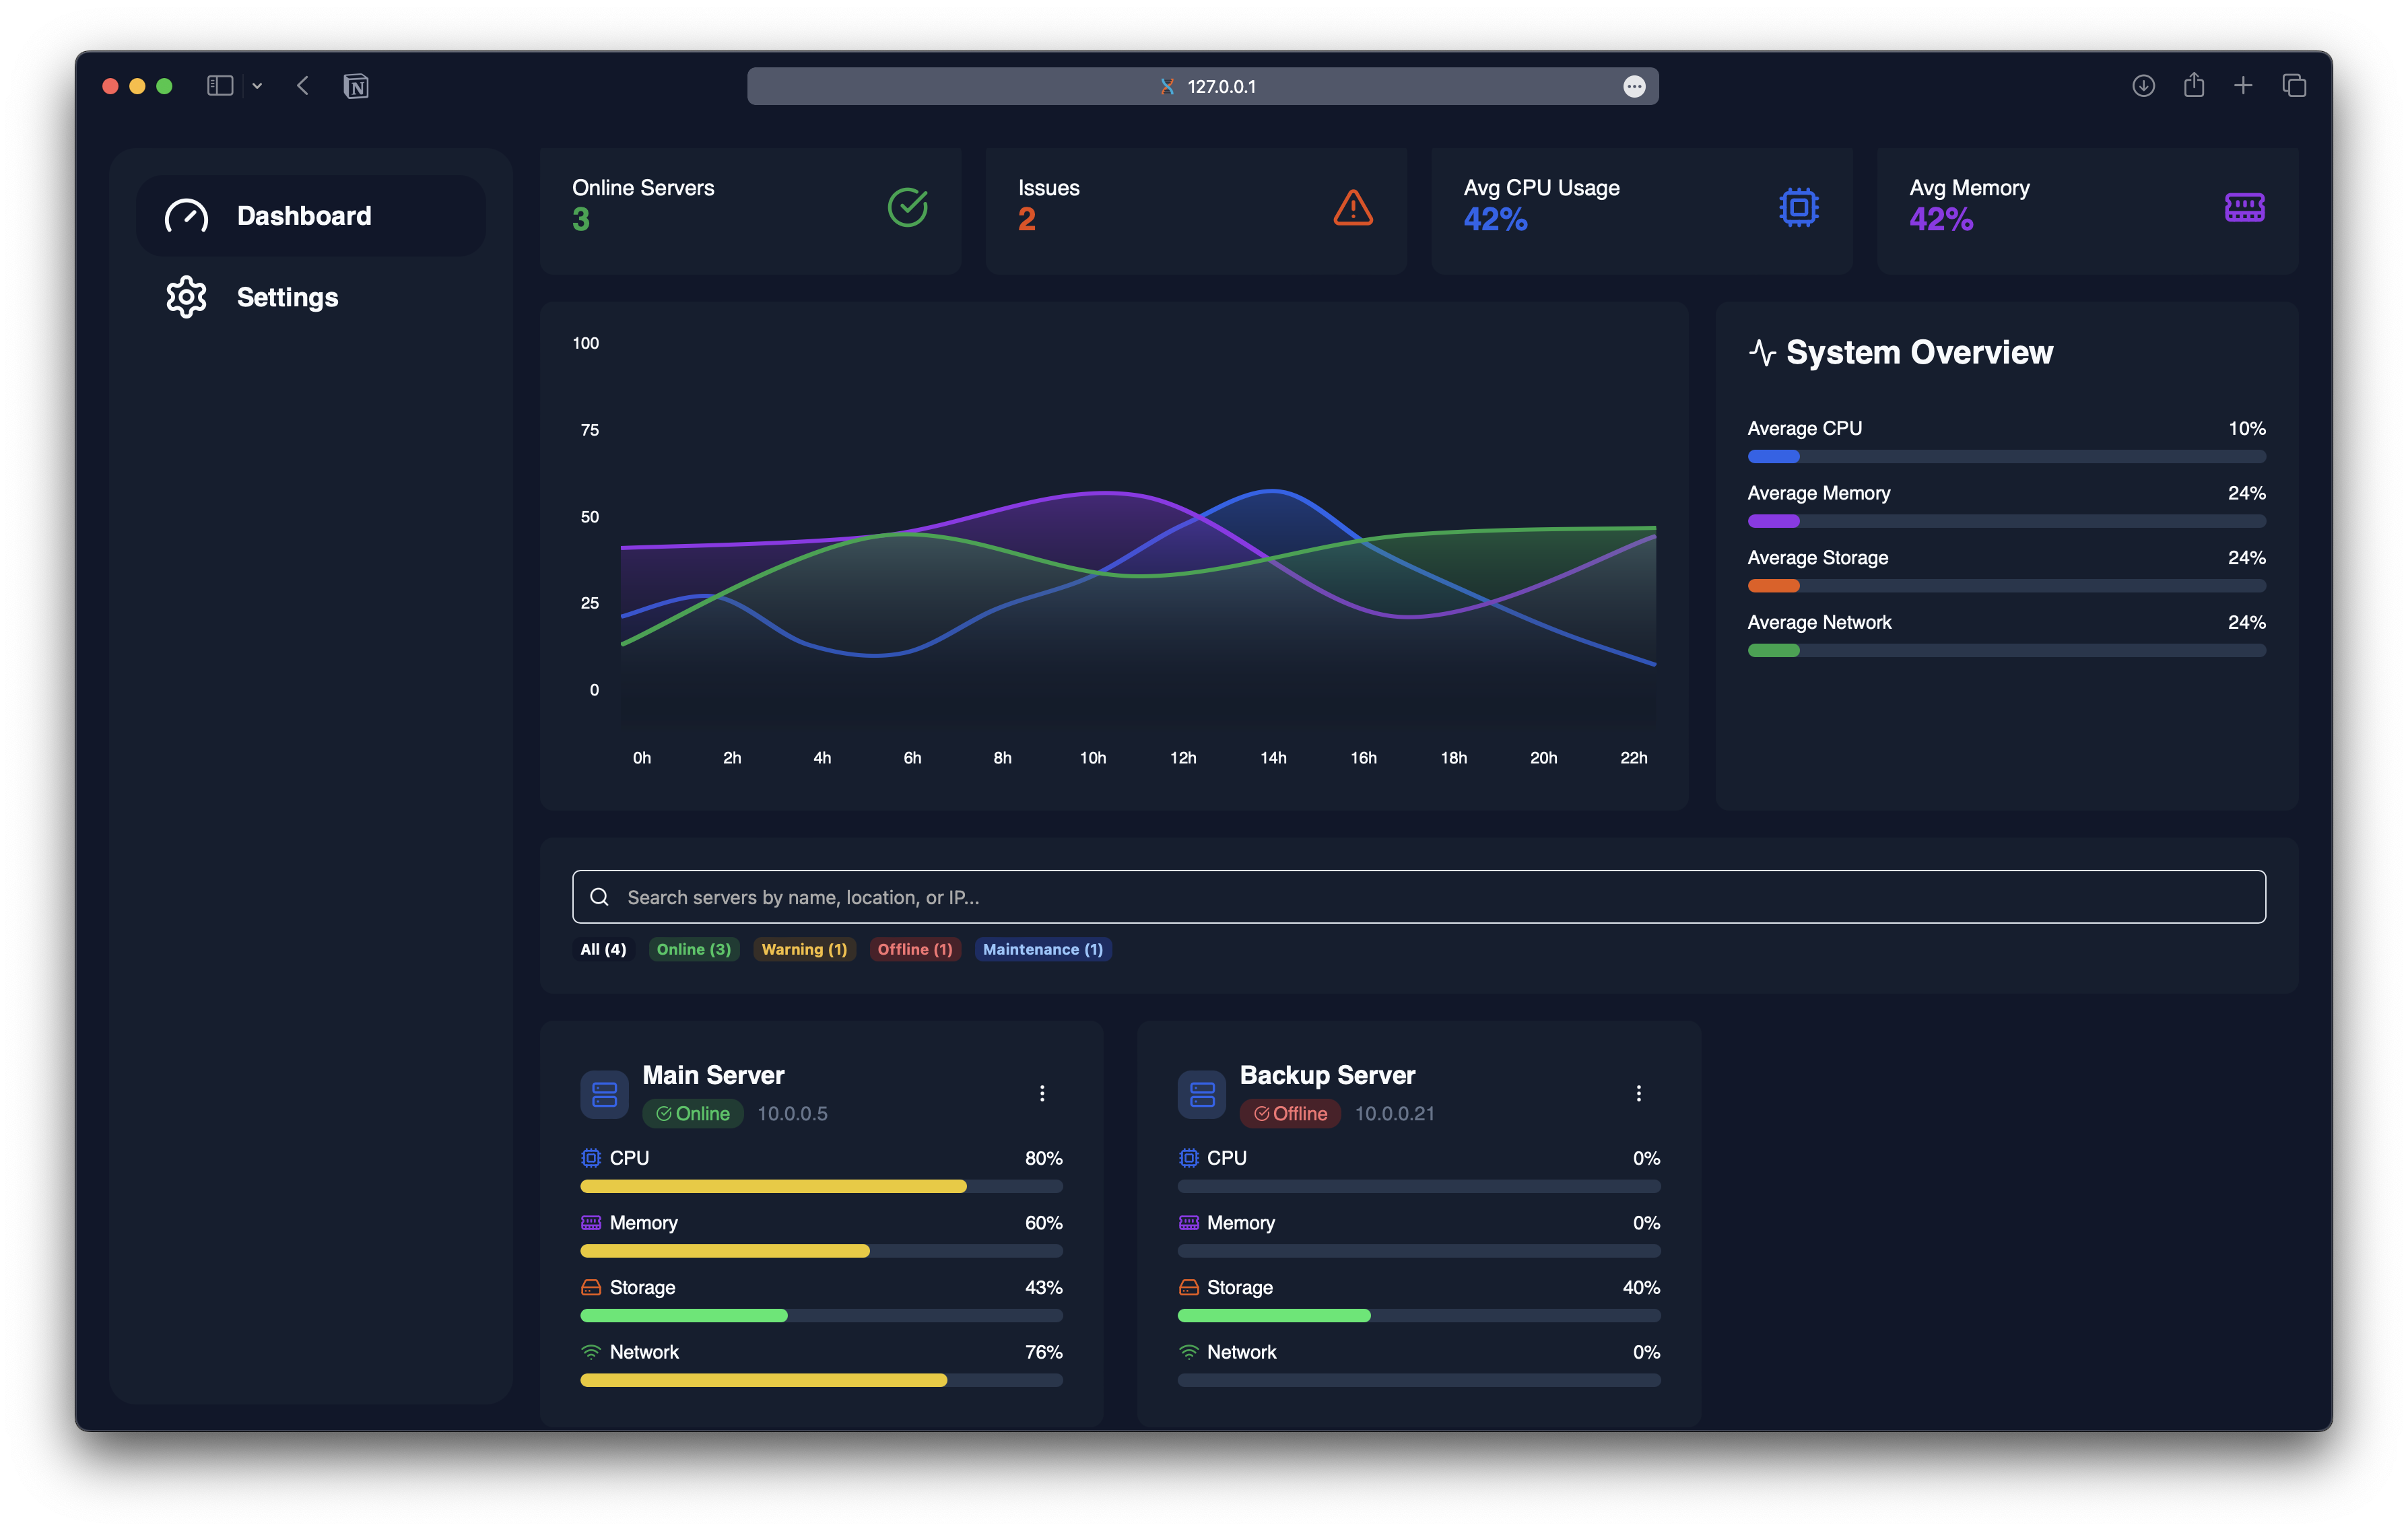Click the Avg CPU Usage chip icon

[1798, 207]
